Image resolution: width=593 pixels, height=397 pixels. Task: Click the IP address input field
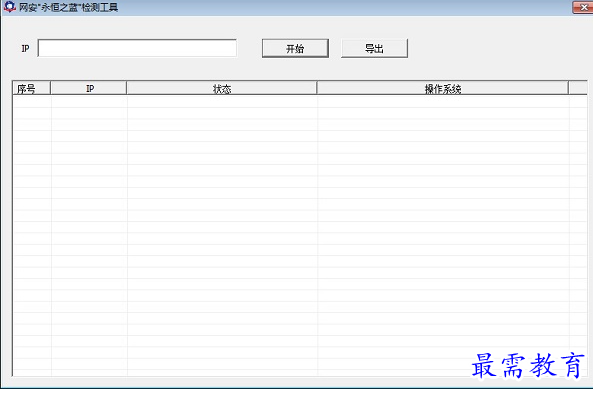click(137, 48)
